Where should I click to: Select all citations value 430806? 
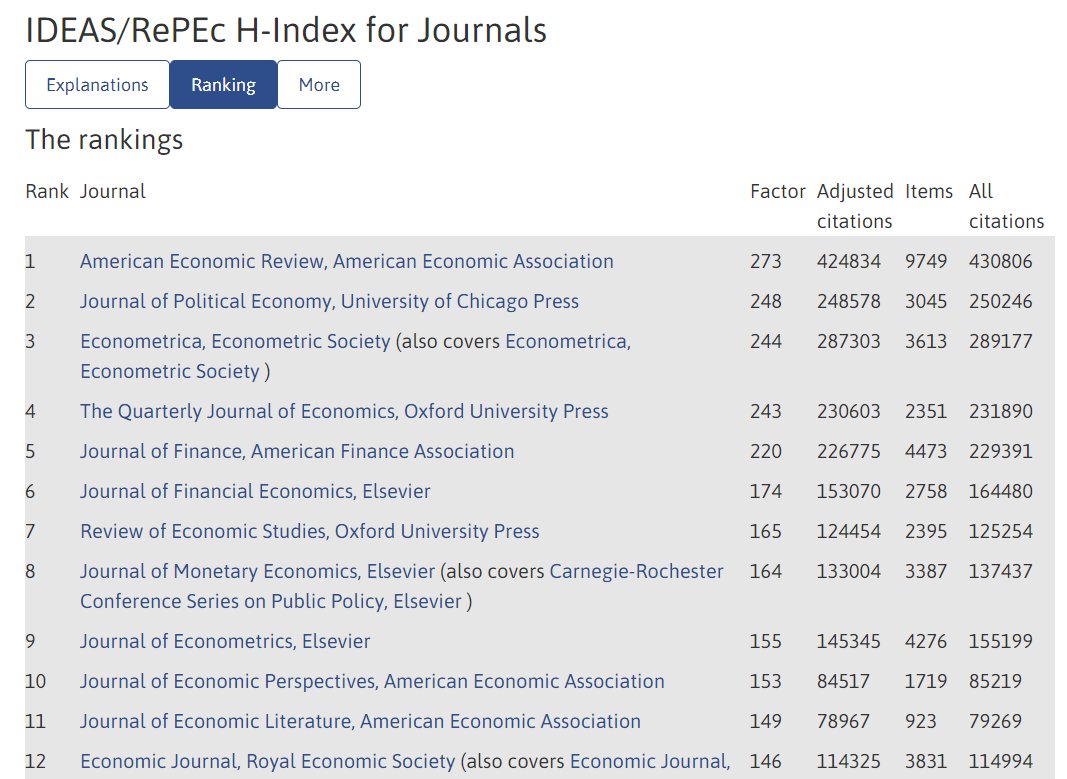pyautogui.click(x=1000, y=261)
